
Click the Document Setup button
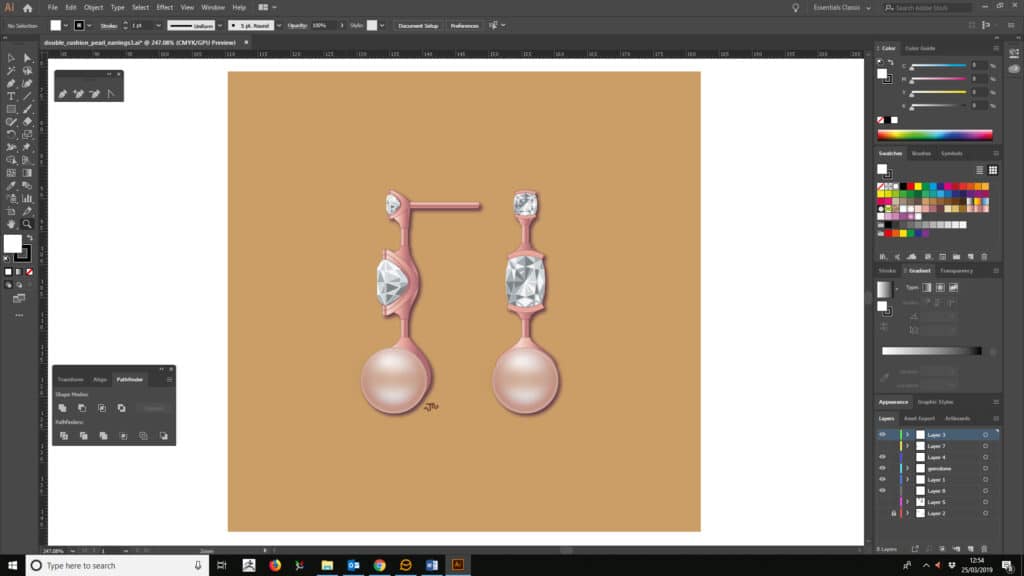click(x=417, y=25)
